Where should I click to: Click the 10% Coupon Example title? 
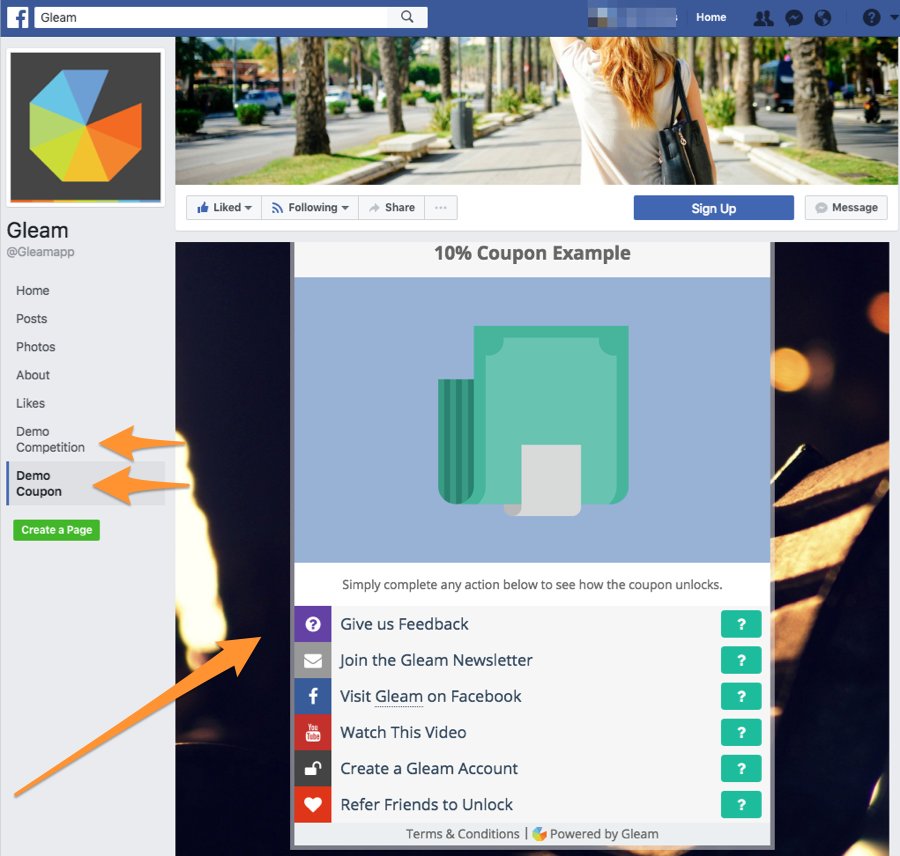coord(532,253)
